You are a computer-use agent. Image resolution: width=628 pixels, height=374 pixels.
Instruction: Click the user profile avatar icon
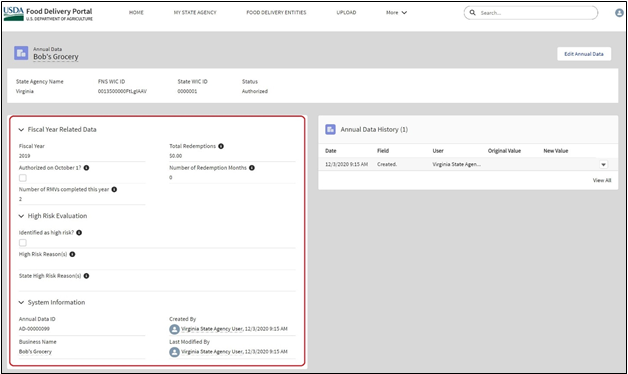(619, 13)
